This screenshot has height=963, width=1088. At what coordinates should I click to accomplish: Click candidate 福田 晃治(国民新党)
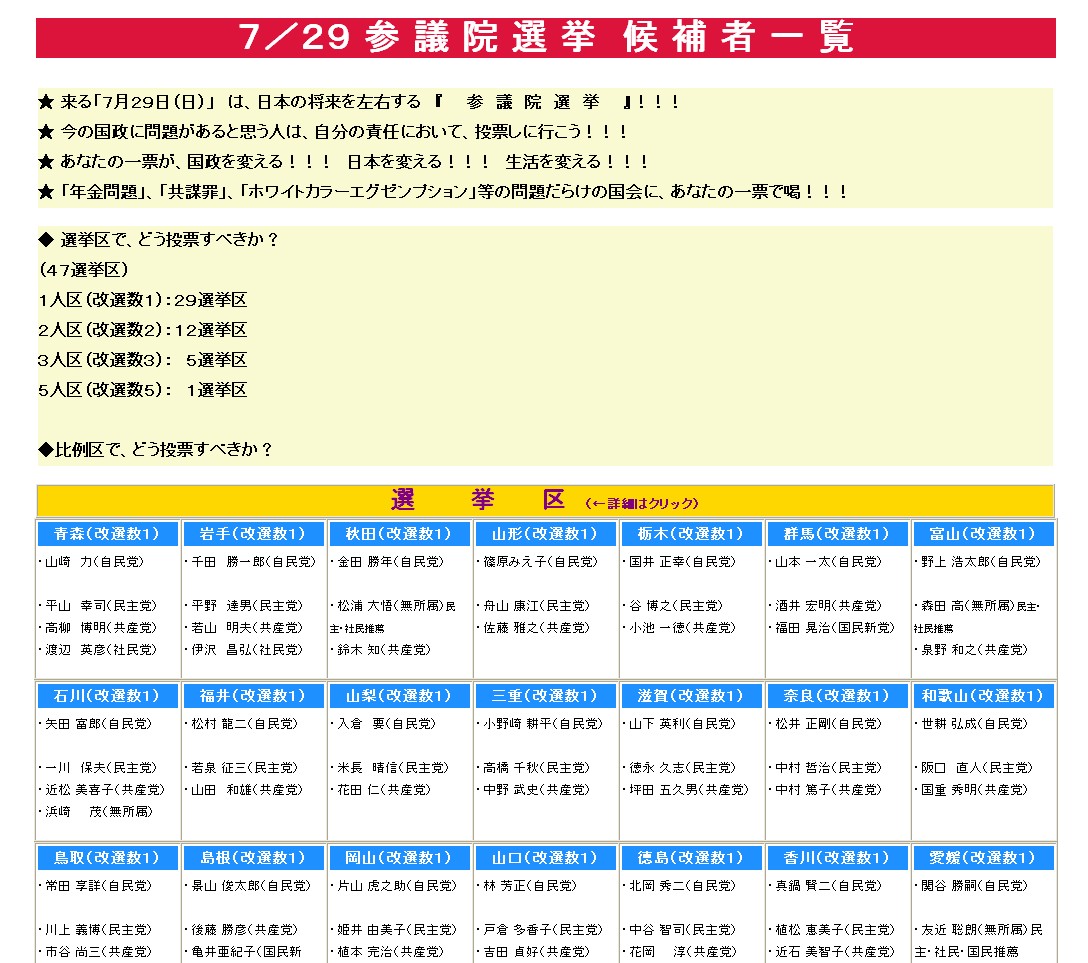pos(832,627)
